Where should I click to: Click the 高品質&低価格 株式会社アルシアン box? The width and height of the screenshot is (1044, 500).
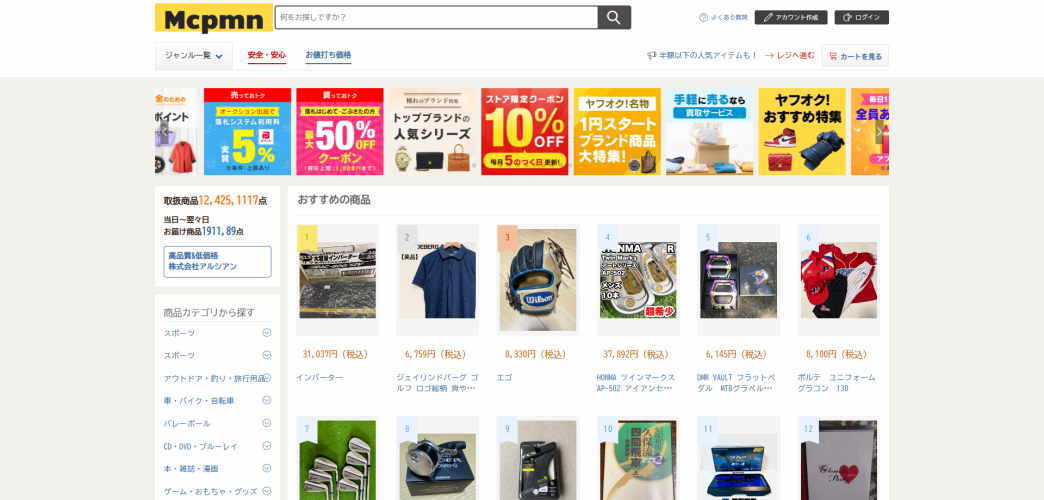point(218,261)
